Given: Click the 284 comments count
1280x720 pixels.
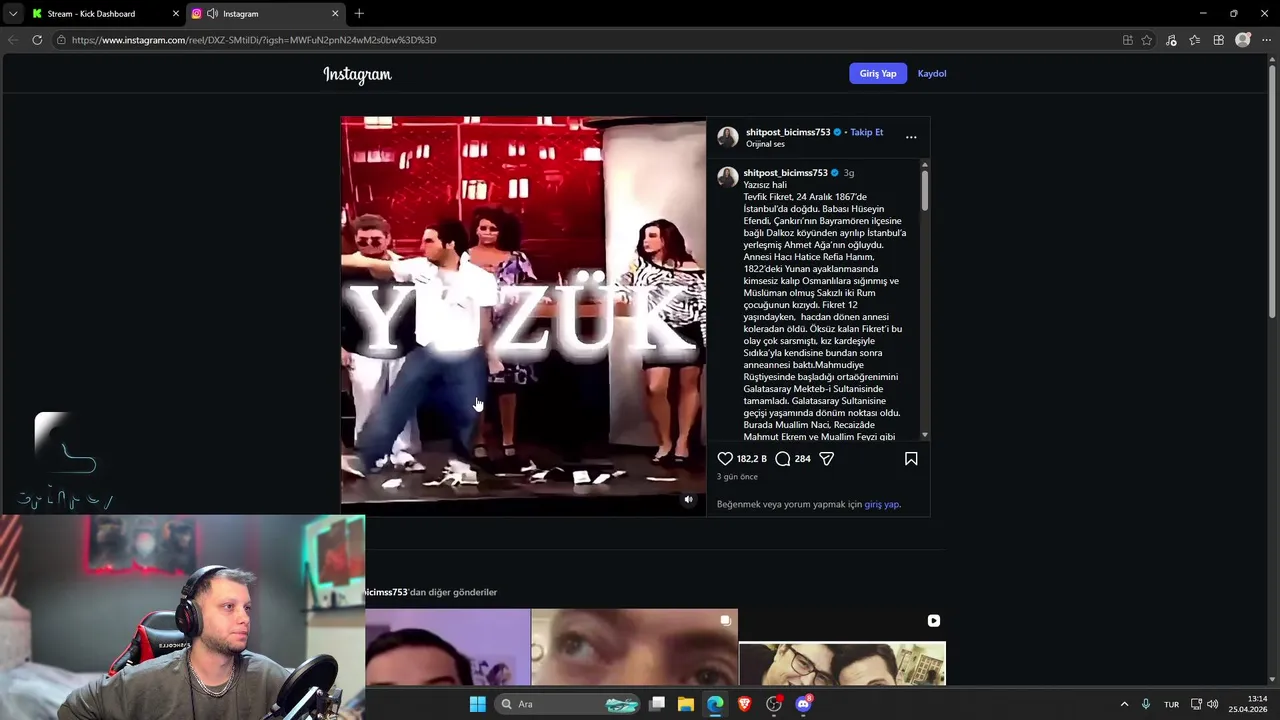Looking at the screenshot, I should tap(802, 459).
